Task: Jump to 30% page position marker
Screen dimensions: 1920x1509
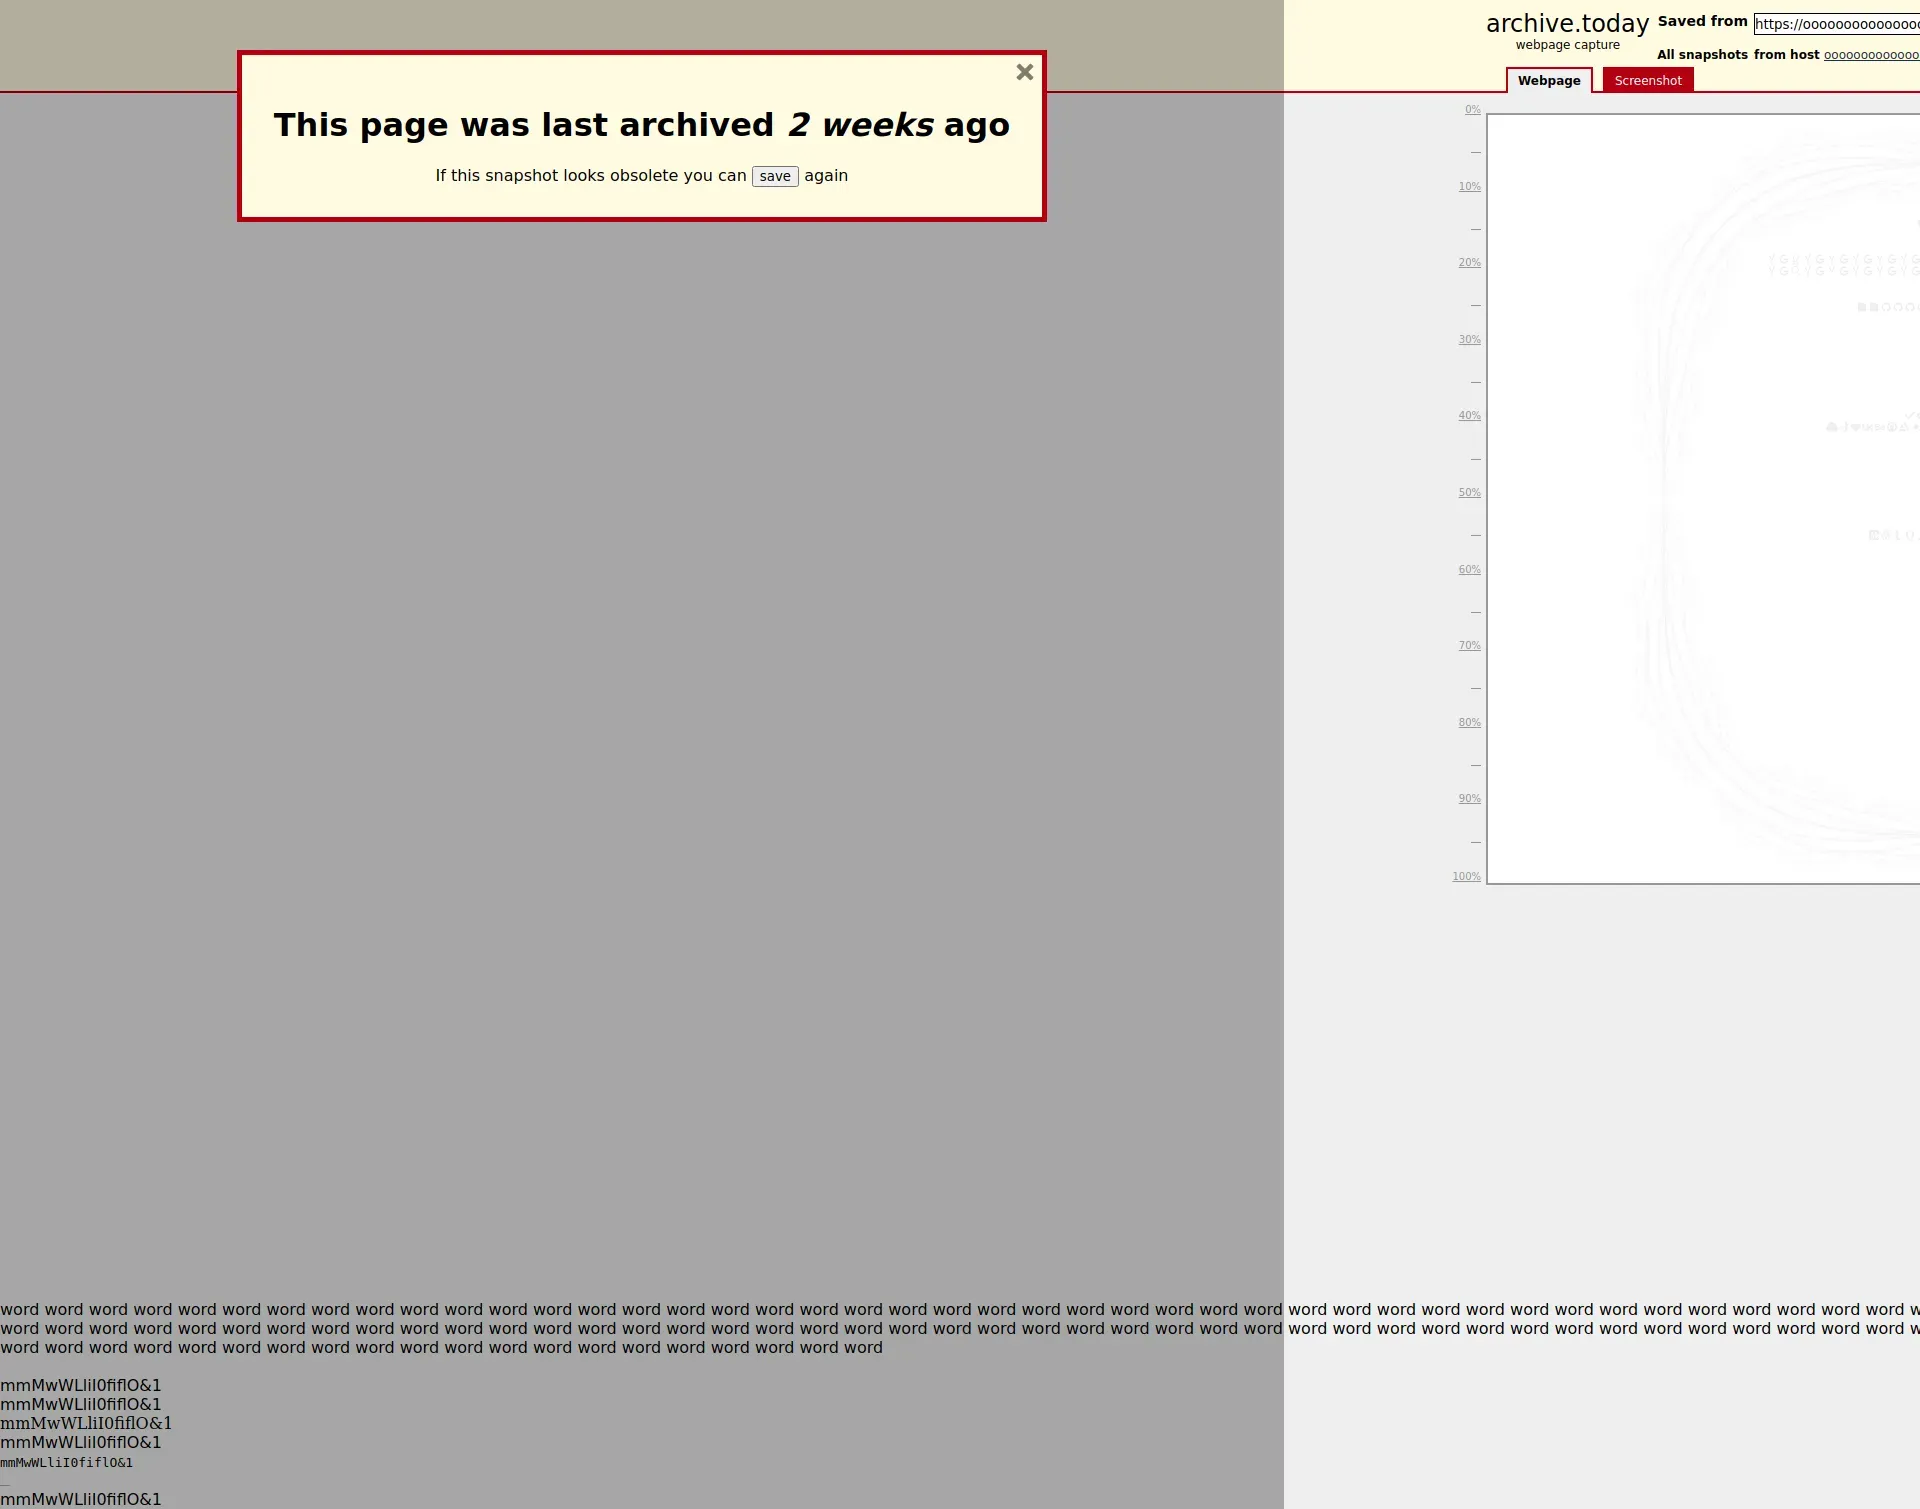Action: (x=1469, y=340)
